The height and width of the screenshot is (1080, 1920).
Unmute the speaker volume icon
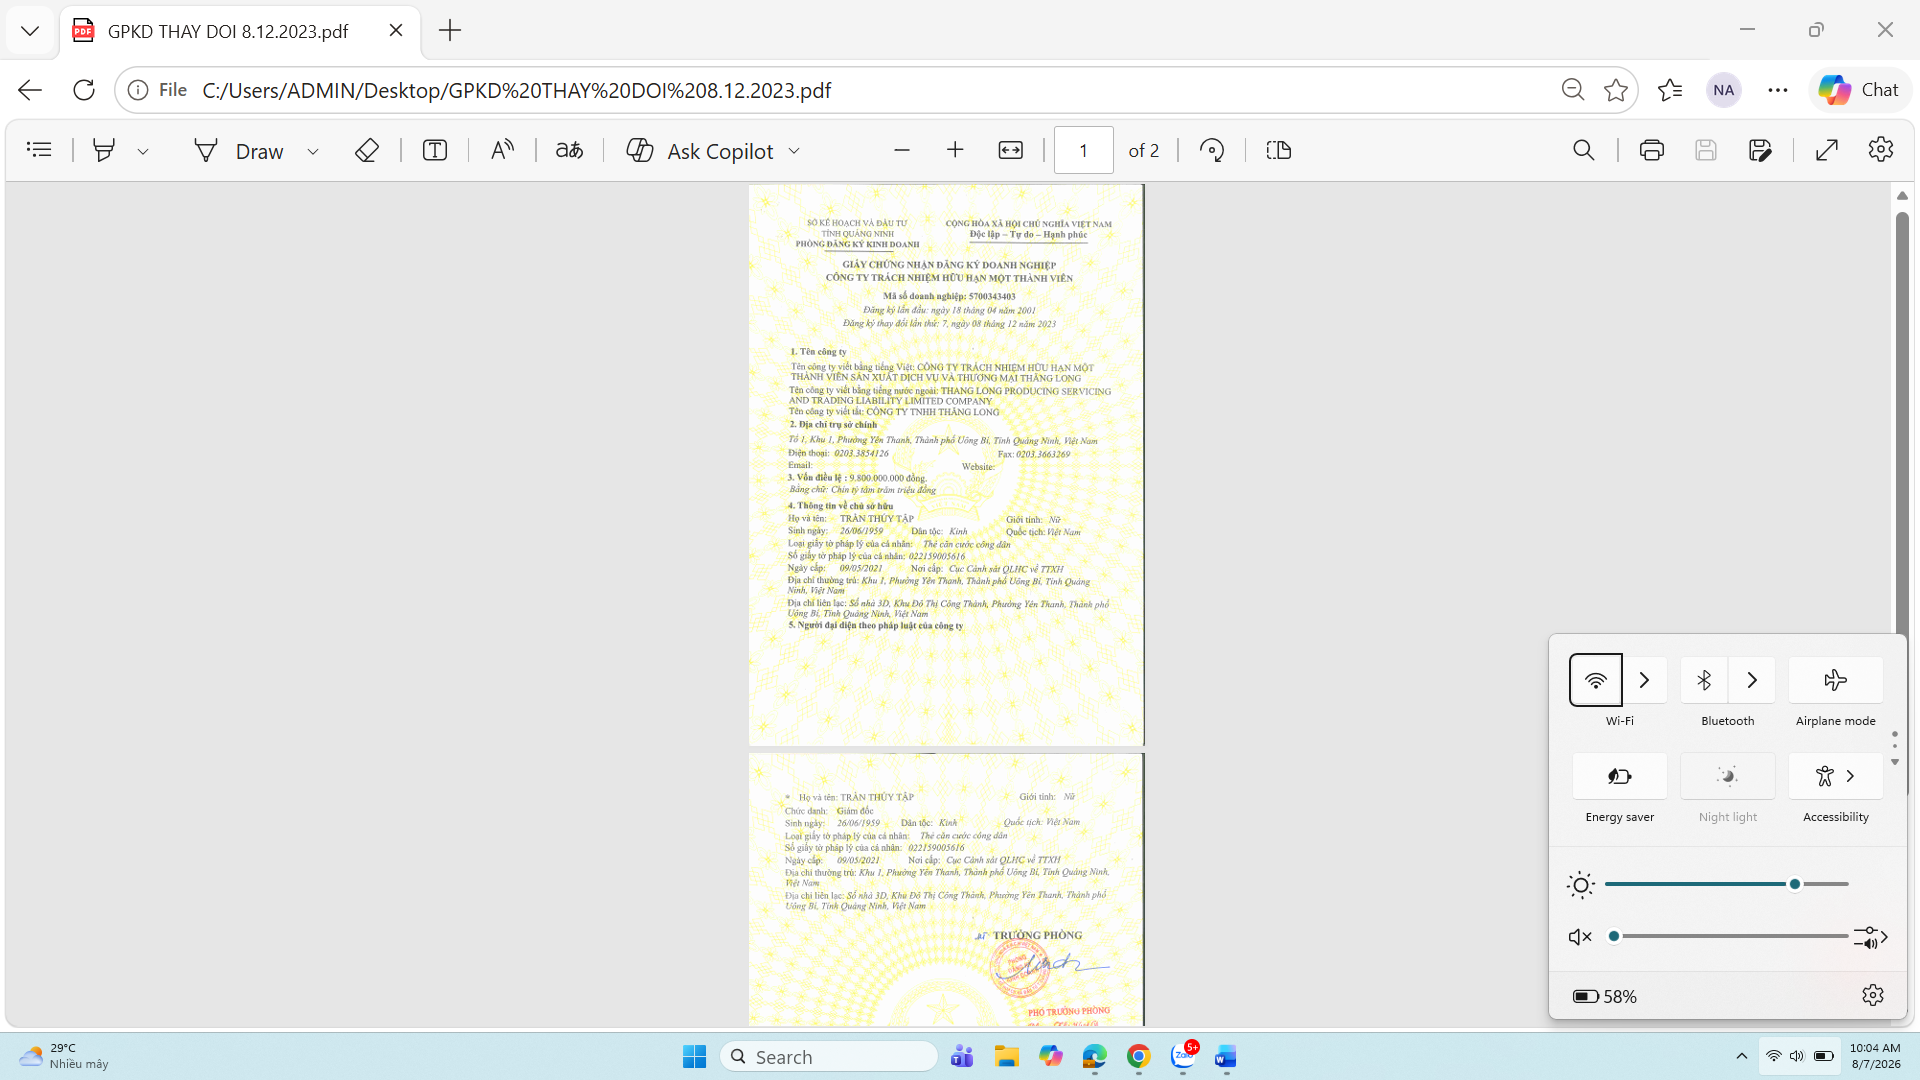(x=1580, y=937)
